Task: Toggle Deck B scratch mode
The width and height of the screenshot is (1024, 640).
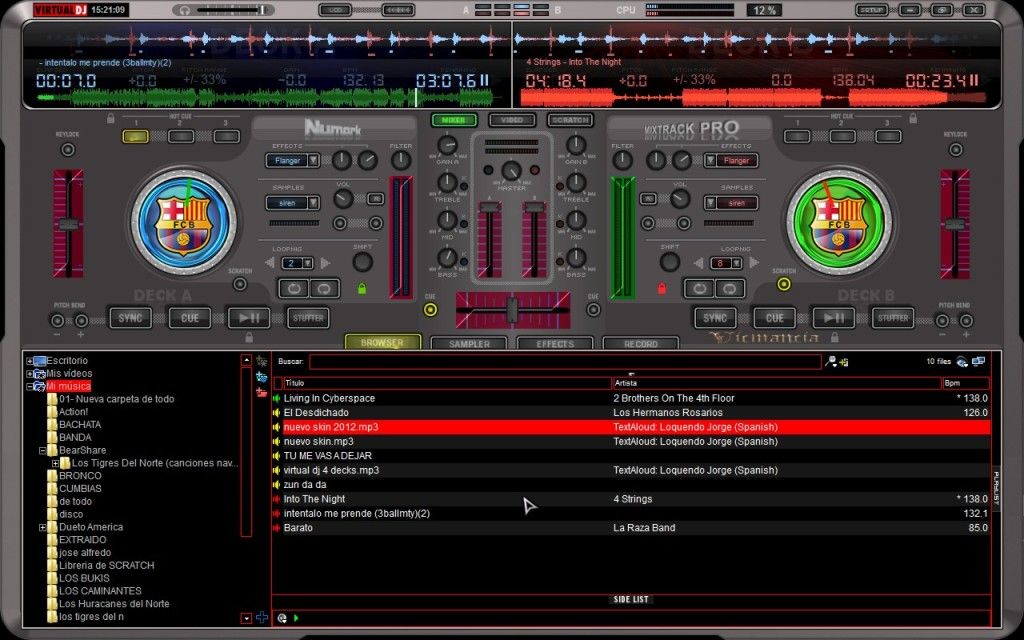Action: [x=784, y=284]
